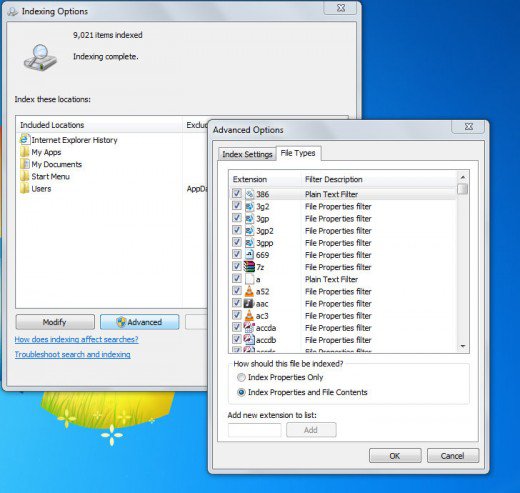
Task: Click the file types scrollbar thumb
Action: (463, 189)
